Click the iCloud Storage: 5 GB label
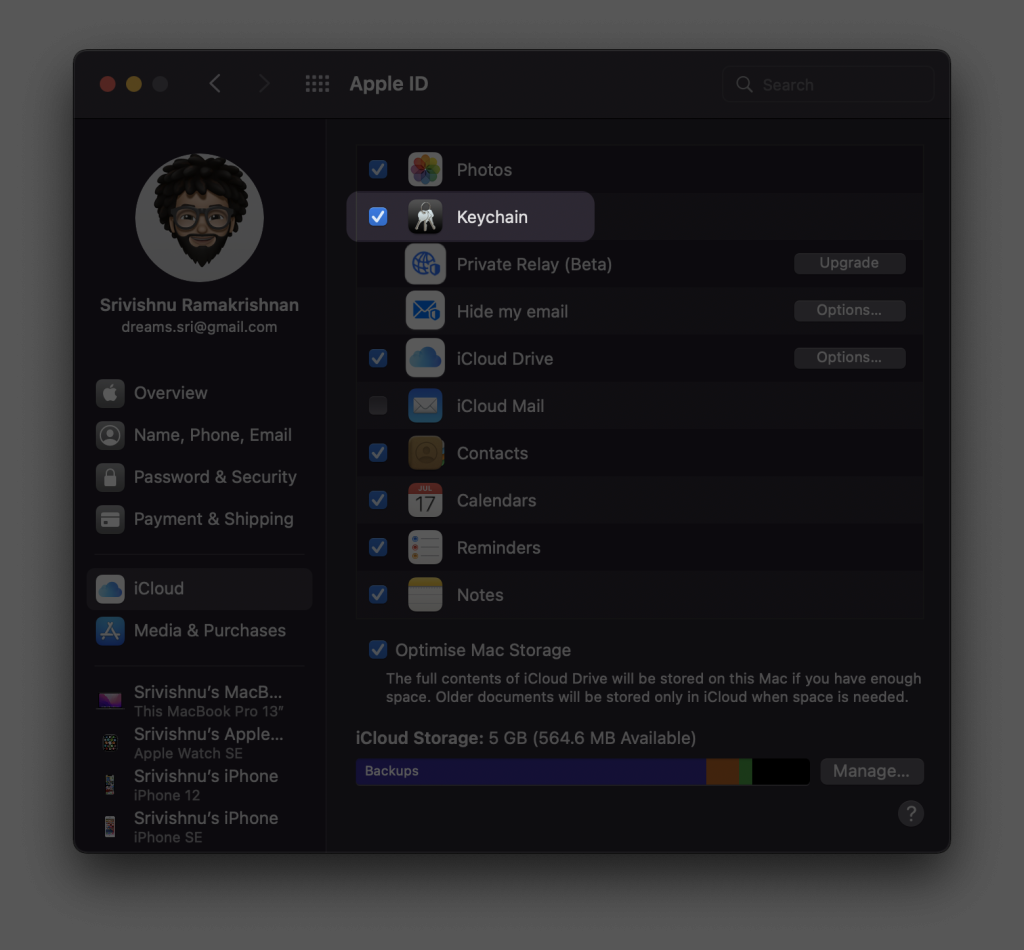 [526, 738]
